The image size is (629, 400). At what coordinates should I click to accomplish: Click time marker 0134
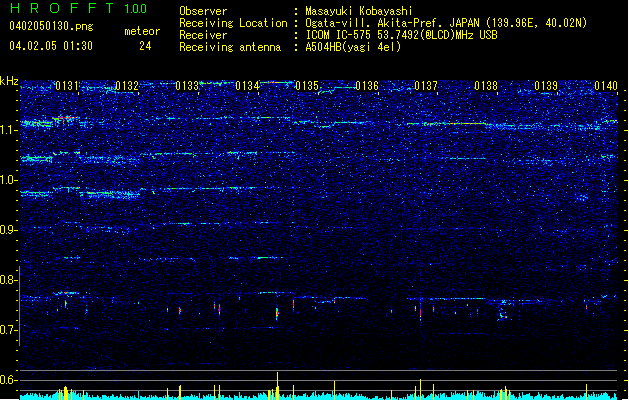(x=247, y=86)
